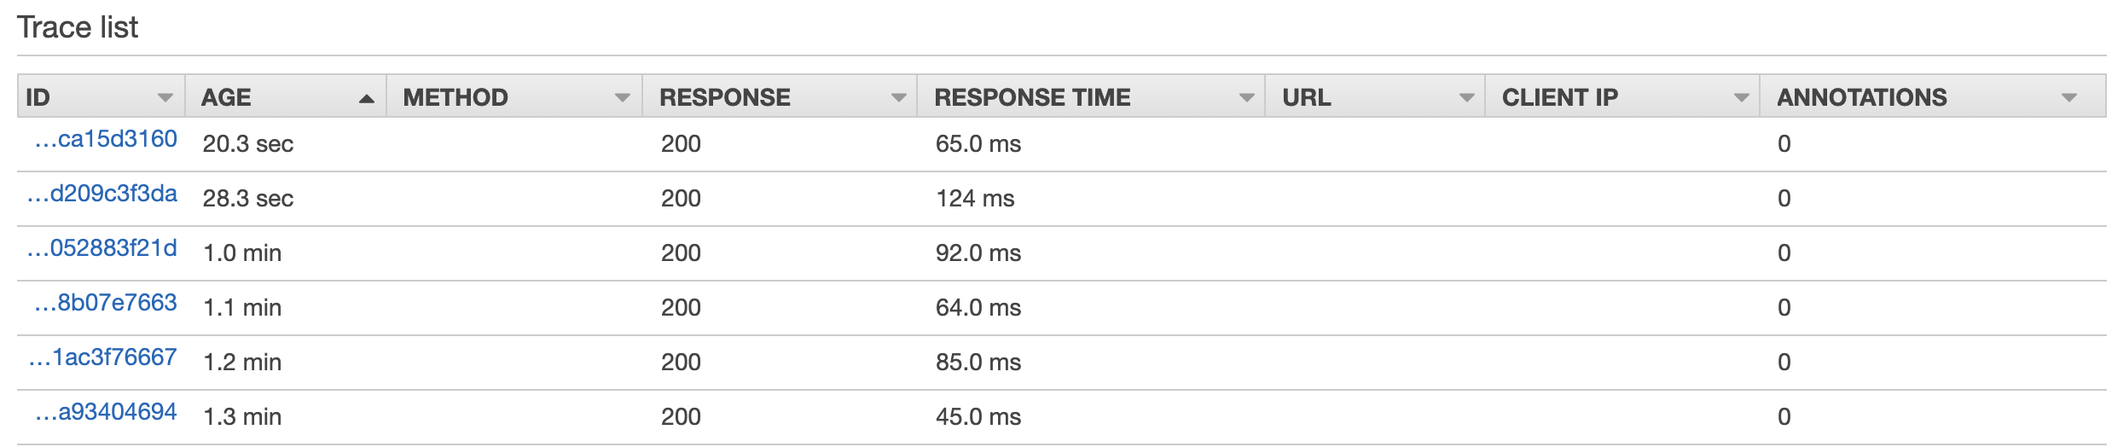
Task: Open trace …d209c3f3da
Action: click(102, 194)
